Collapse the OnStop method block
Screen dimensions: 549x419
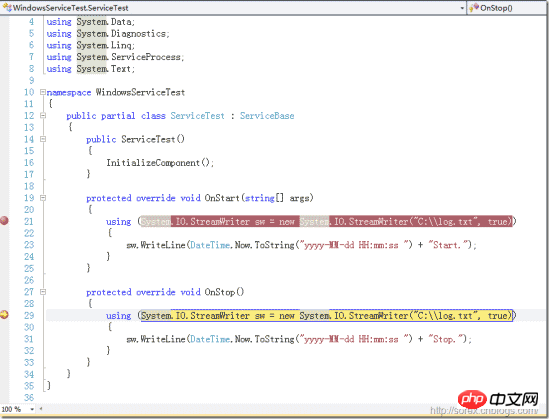point(42,292)
